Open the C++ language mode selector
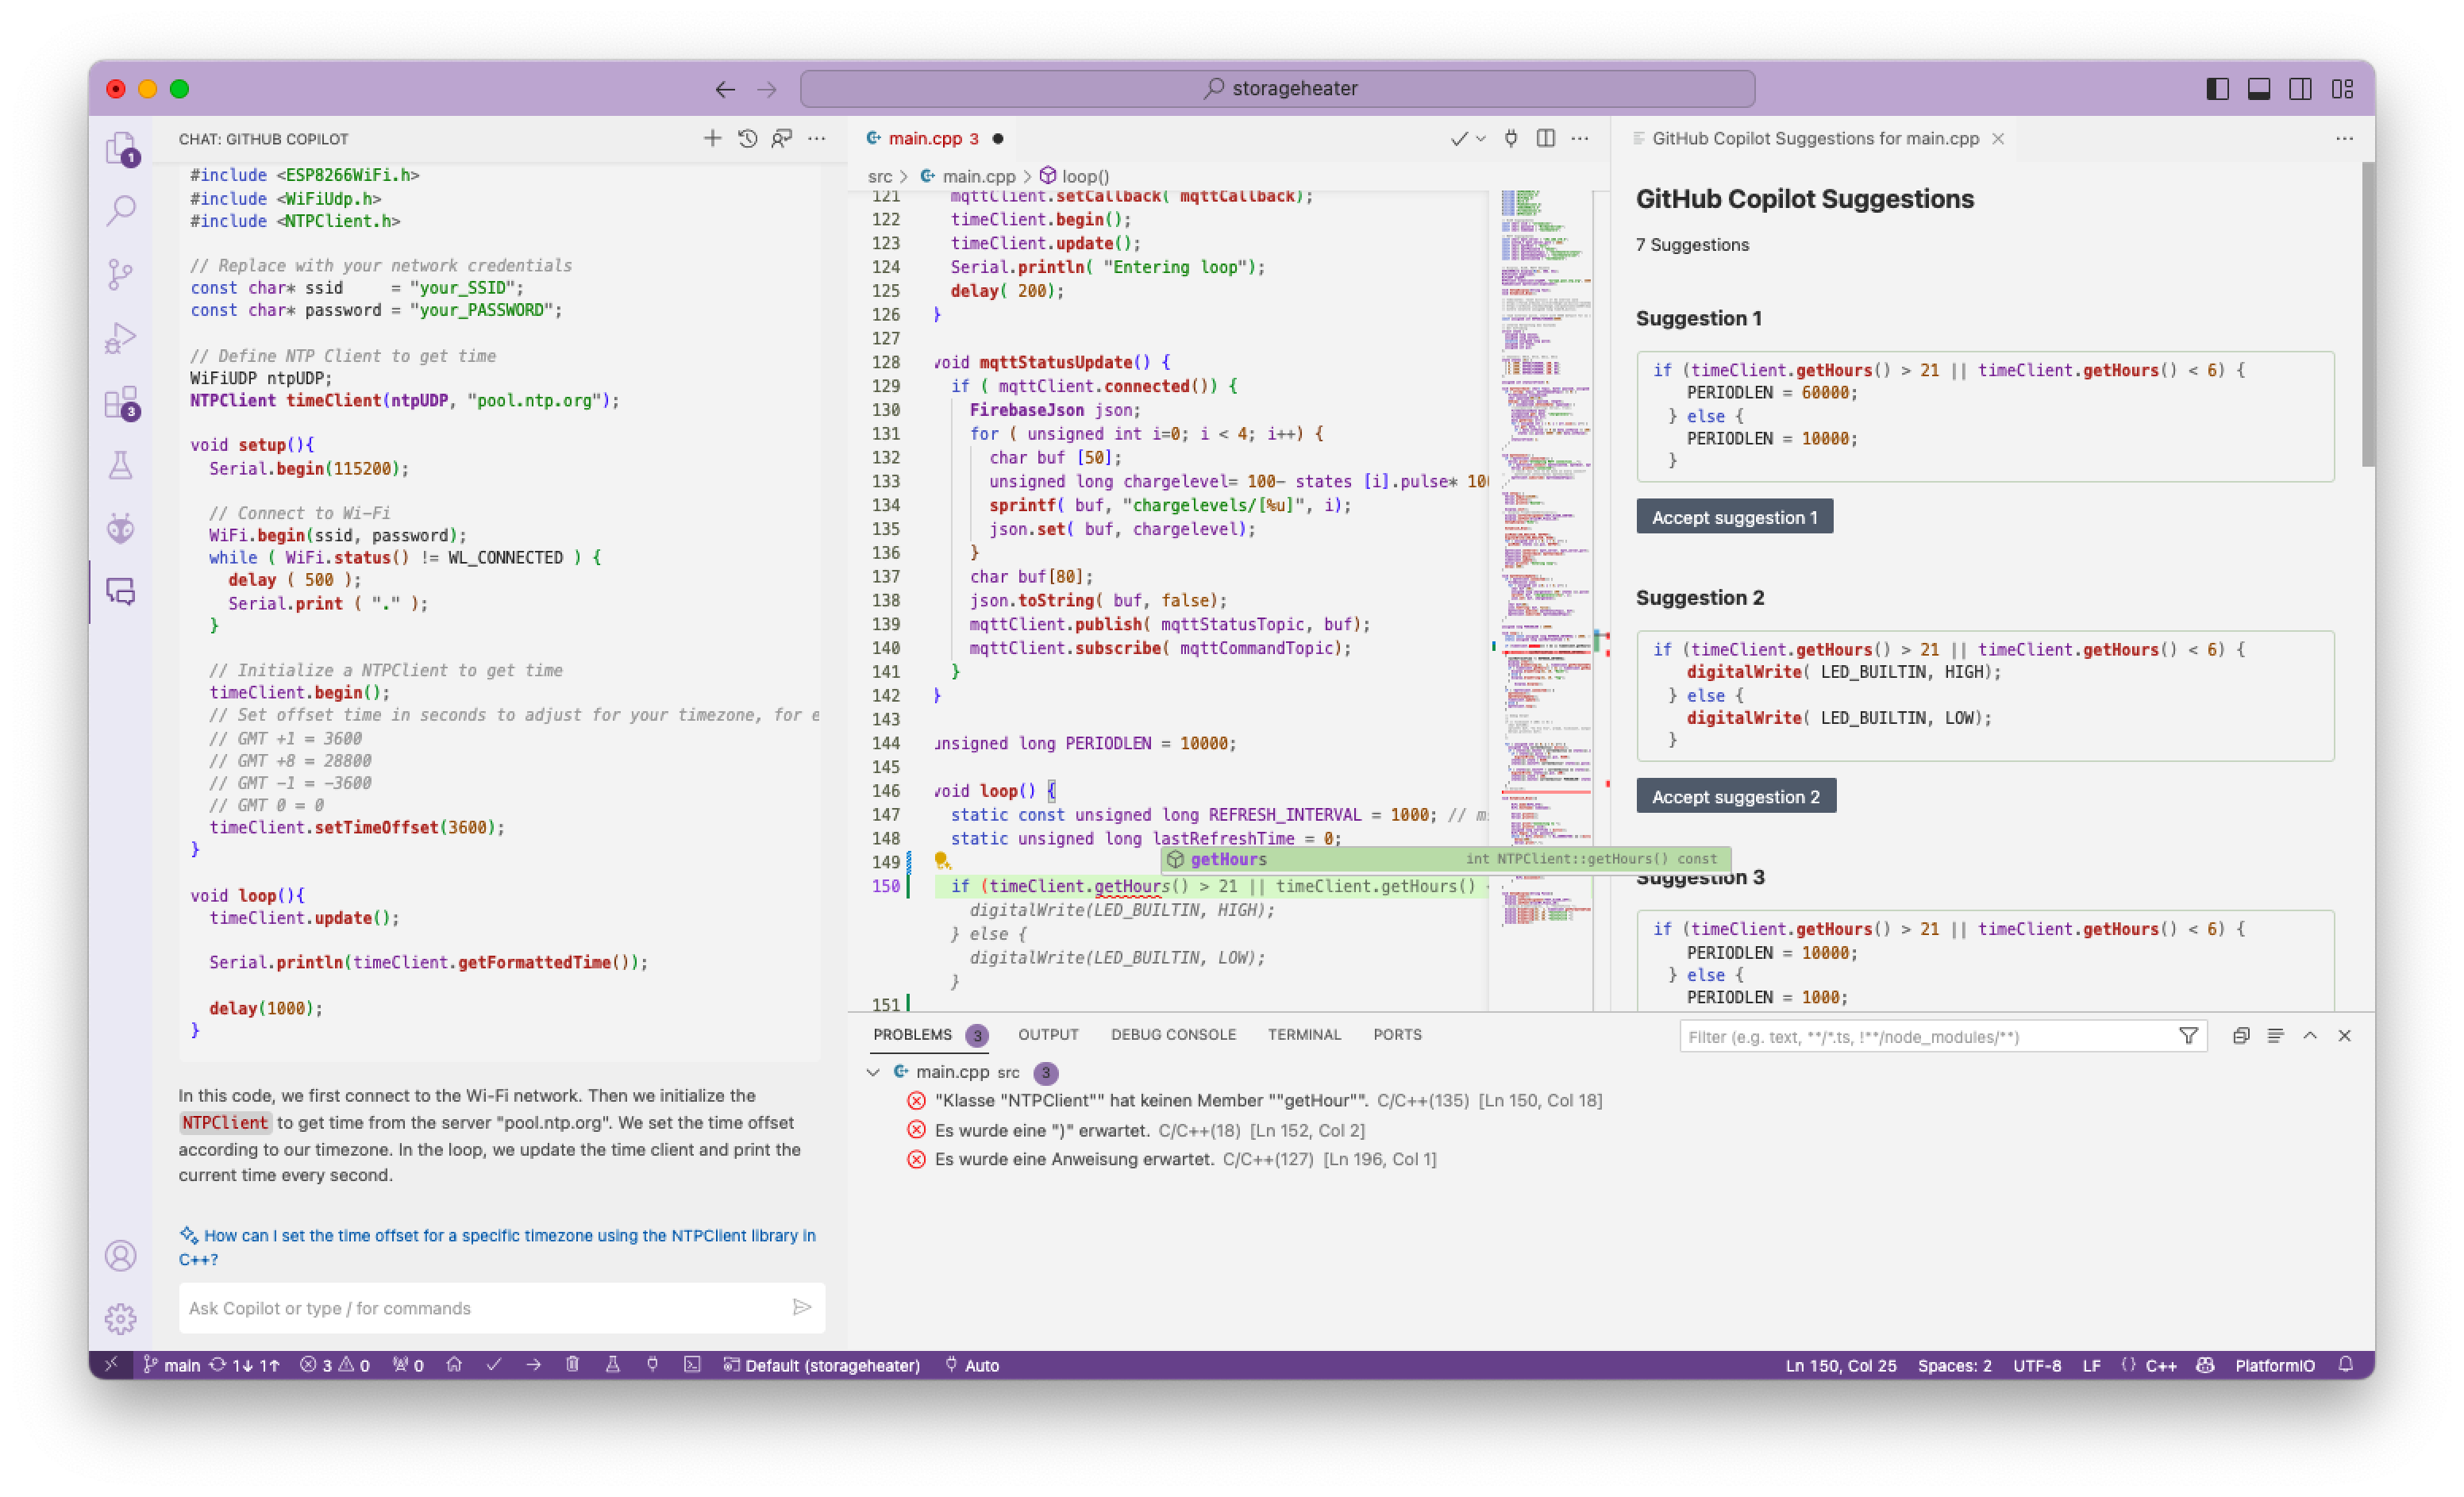Image resolution: width=2464 pixels, height=1497 pixels. click(x=2161, y=1365)
